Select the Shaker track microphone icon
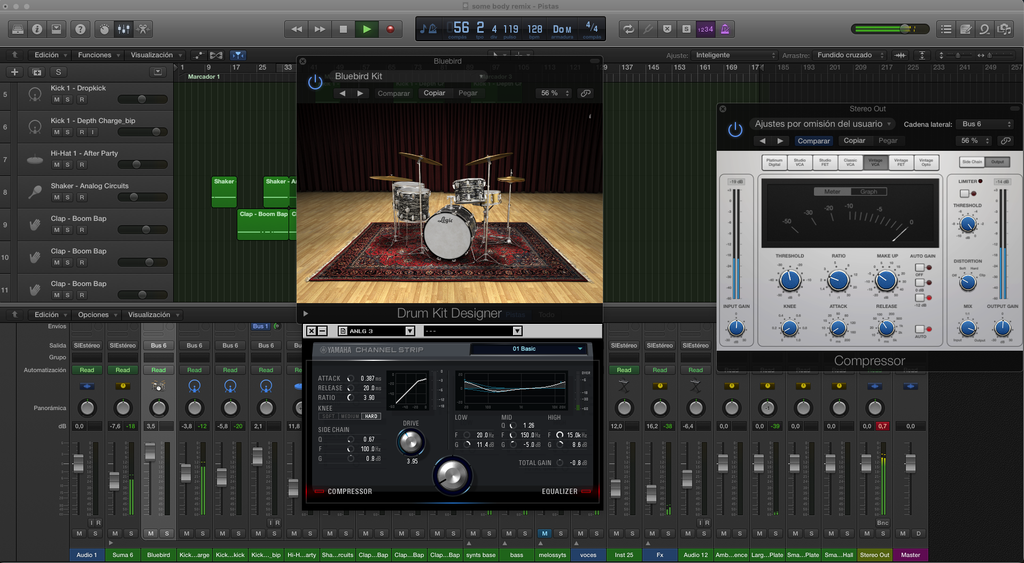Screen dimensions: 1024x563 pyautogui.click(x=35, y=192)
